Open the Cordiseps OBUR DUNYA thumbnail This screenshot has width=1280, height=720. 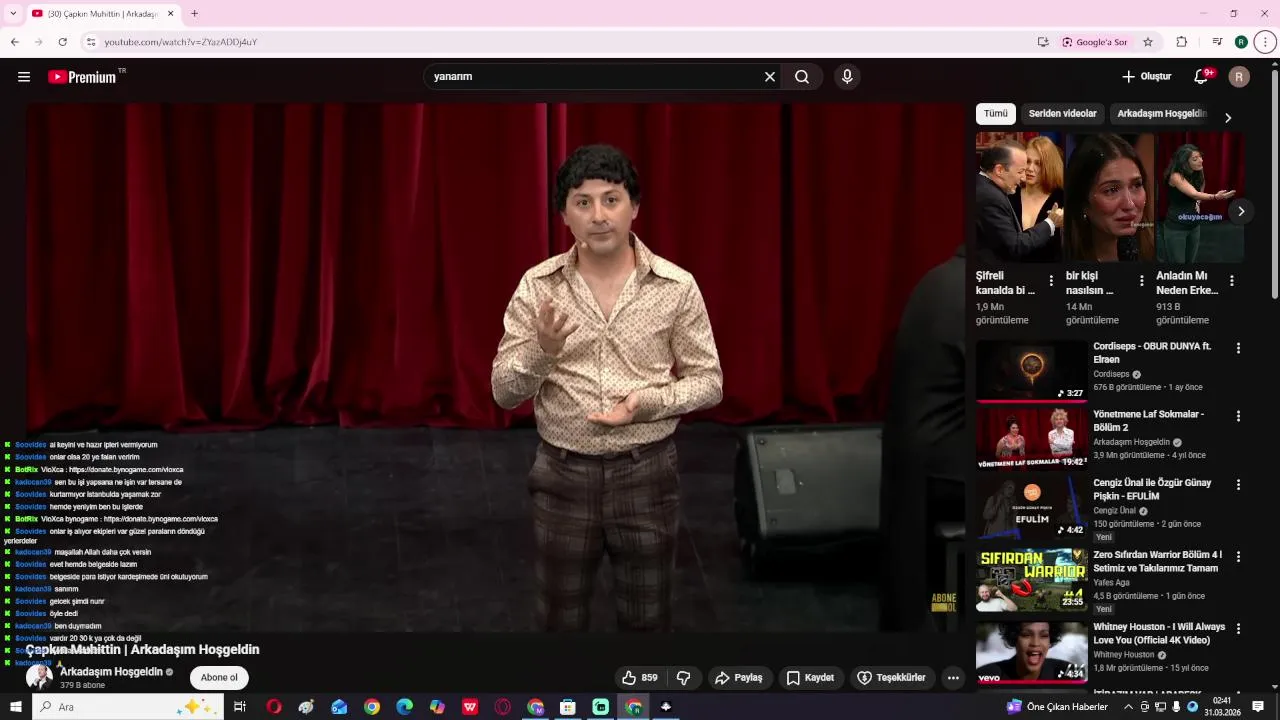pos(1032,371)
